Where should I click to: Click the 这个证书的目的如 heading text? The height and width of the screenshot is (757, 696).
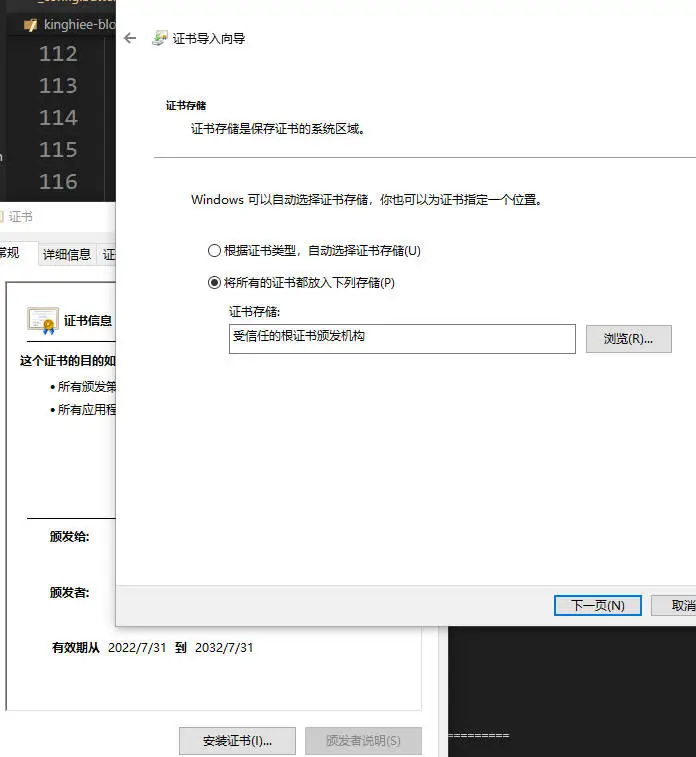[68, 361]
